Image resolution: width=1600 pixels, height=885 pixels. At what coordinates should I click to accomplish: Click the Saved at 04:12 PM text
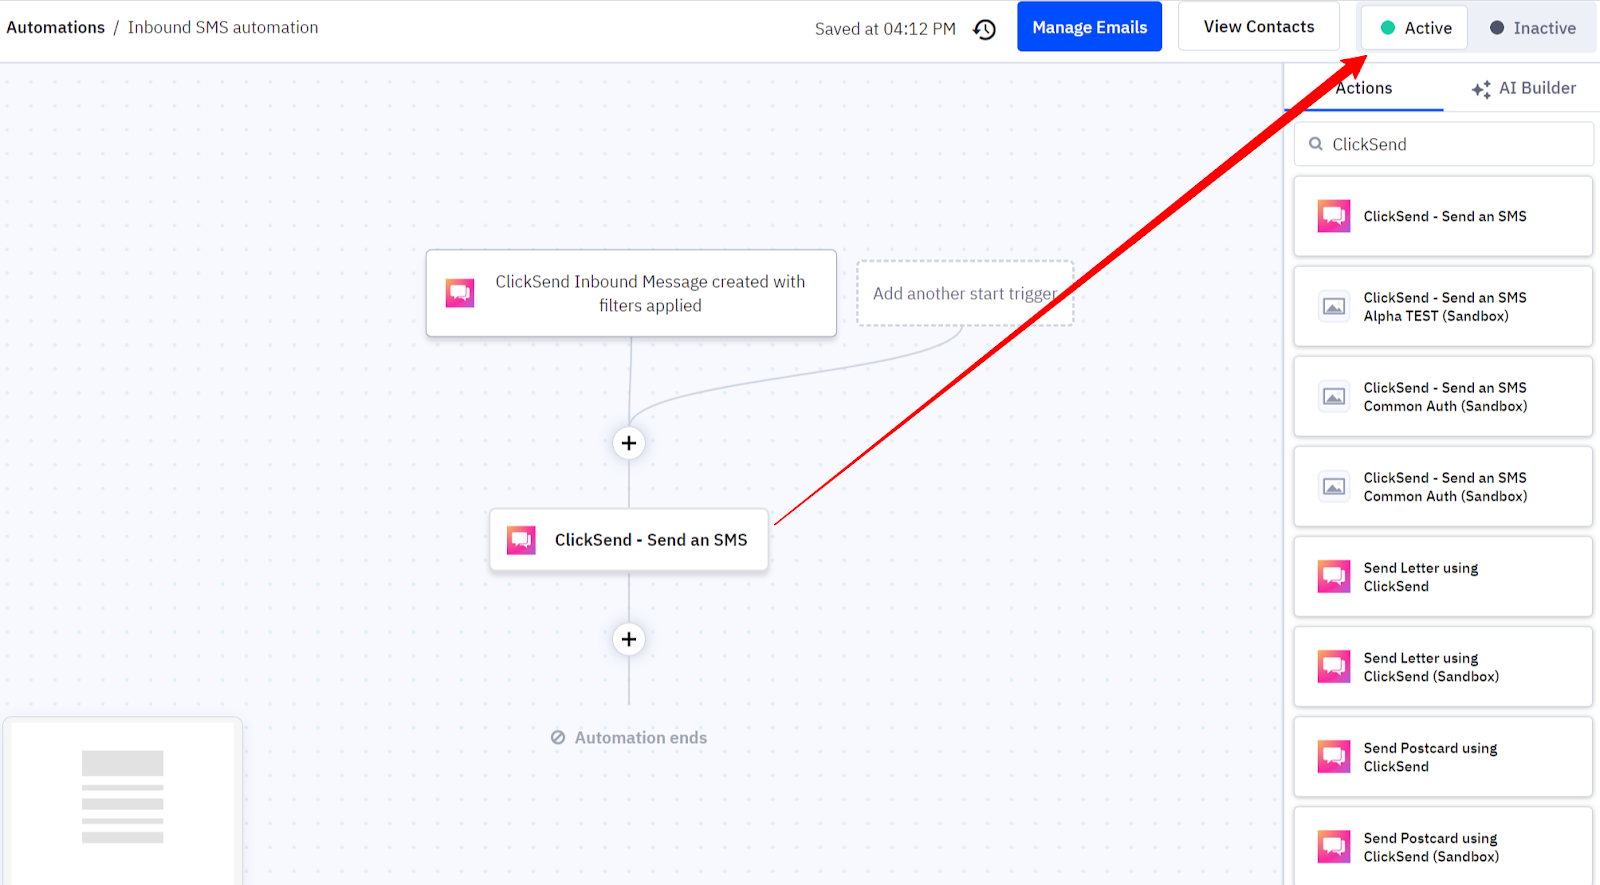point(885,29)
